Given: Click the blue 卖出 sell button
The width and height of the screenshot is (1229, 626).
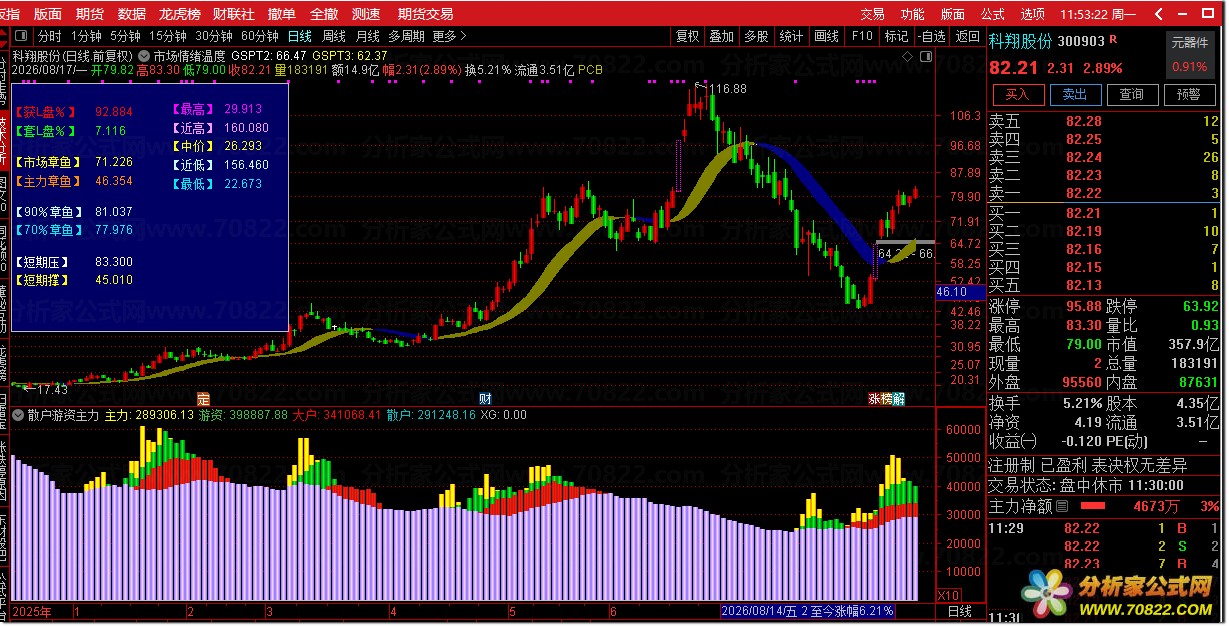Looking at the screenshot, I should 1075,94.
